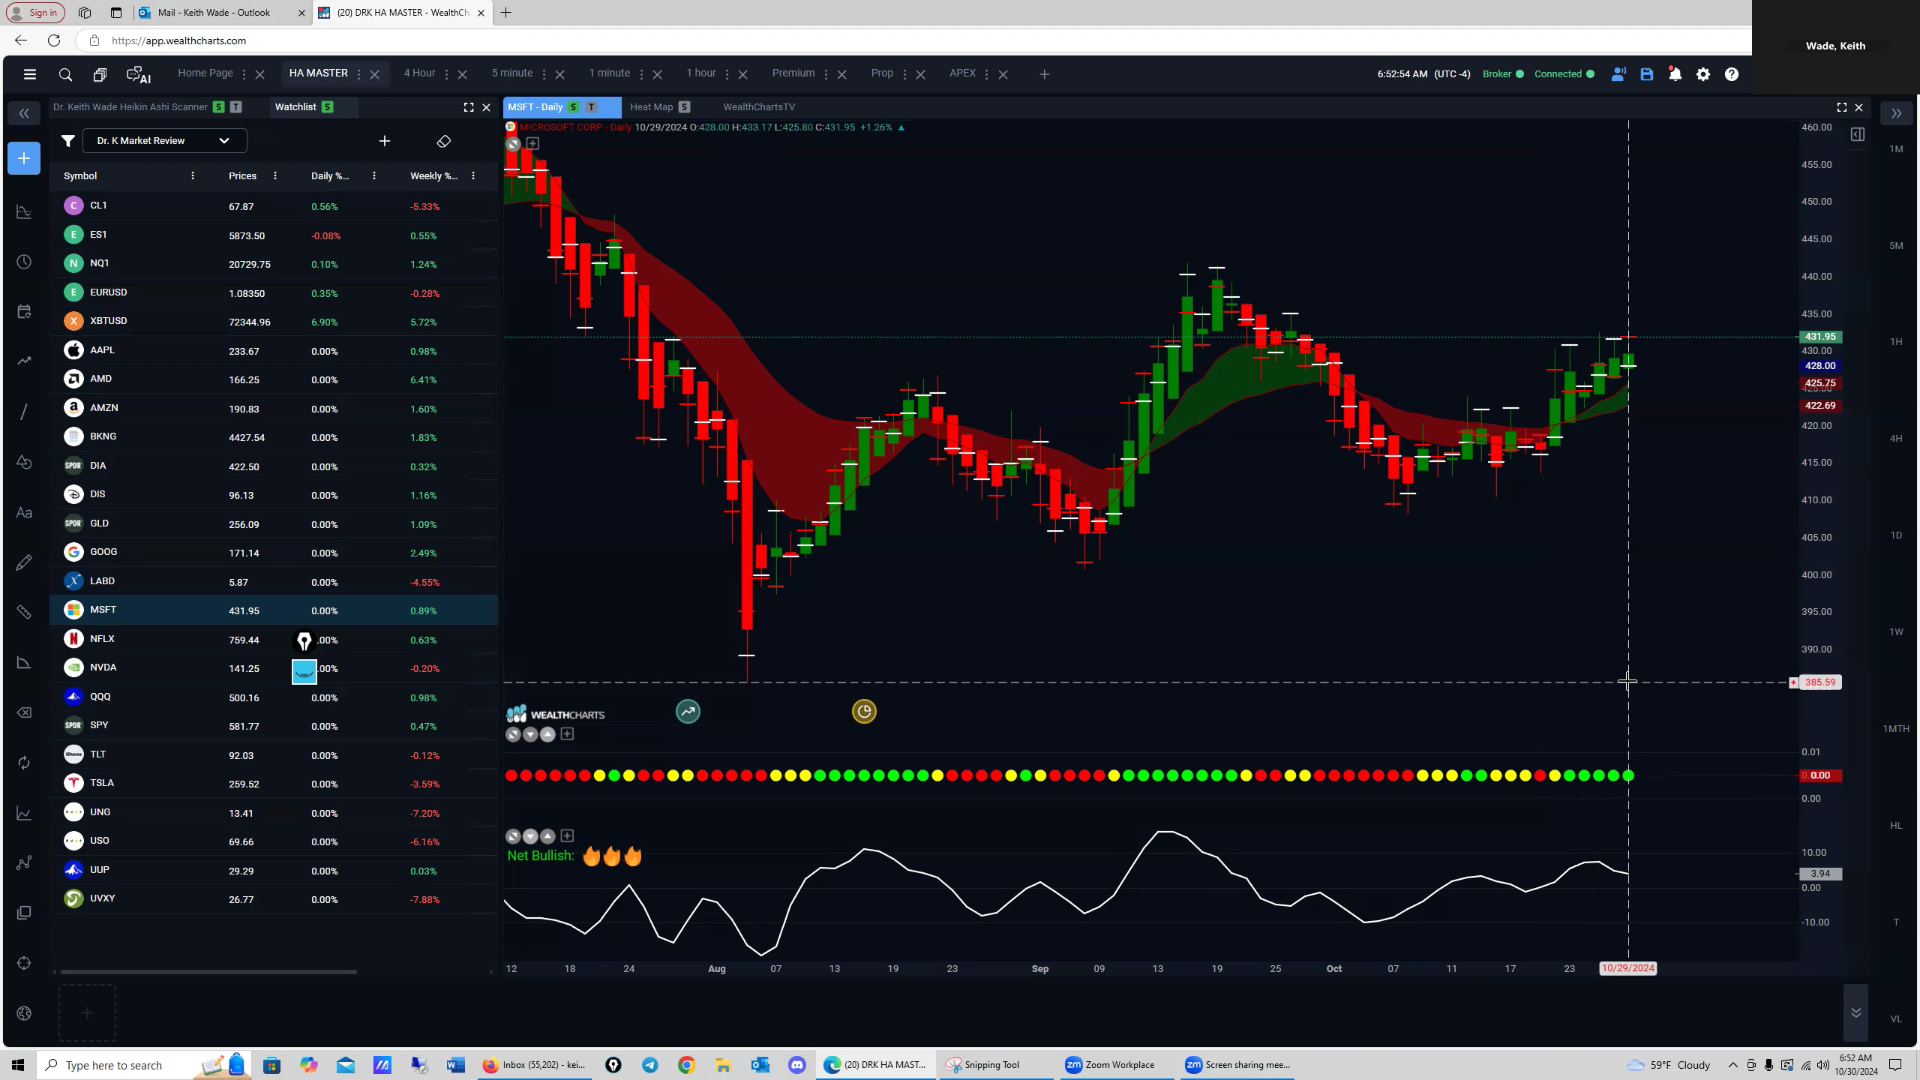This screenshot has height=1080, width=1920.
Task: Move Net Bullish pane up arrow
Action: coord(547,837)
